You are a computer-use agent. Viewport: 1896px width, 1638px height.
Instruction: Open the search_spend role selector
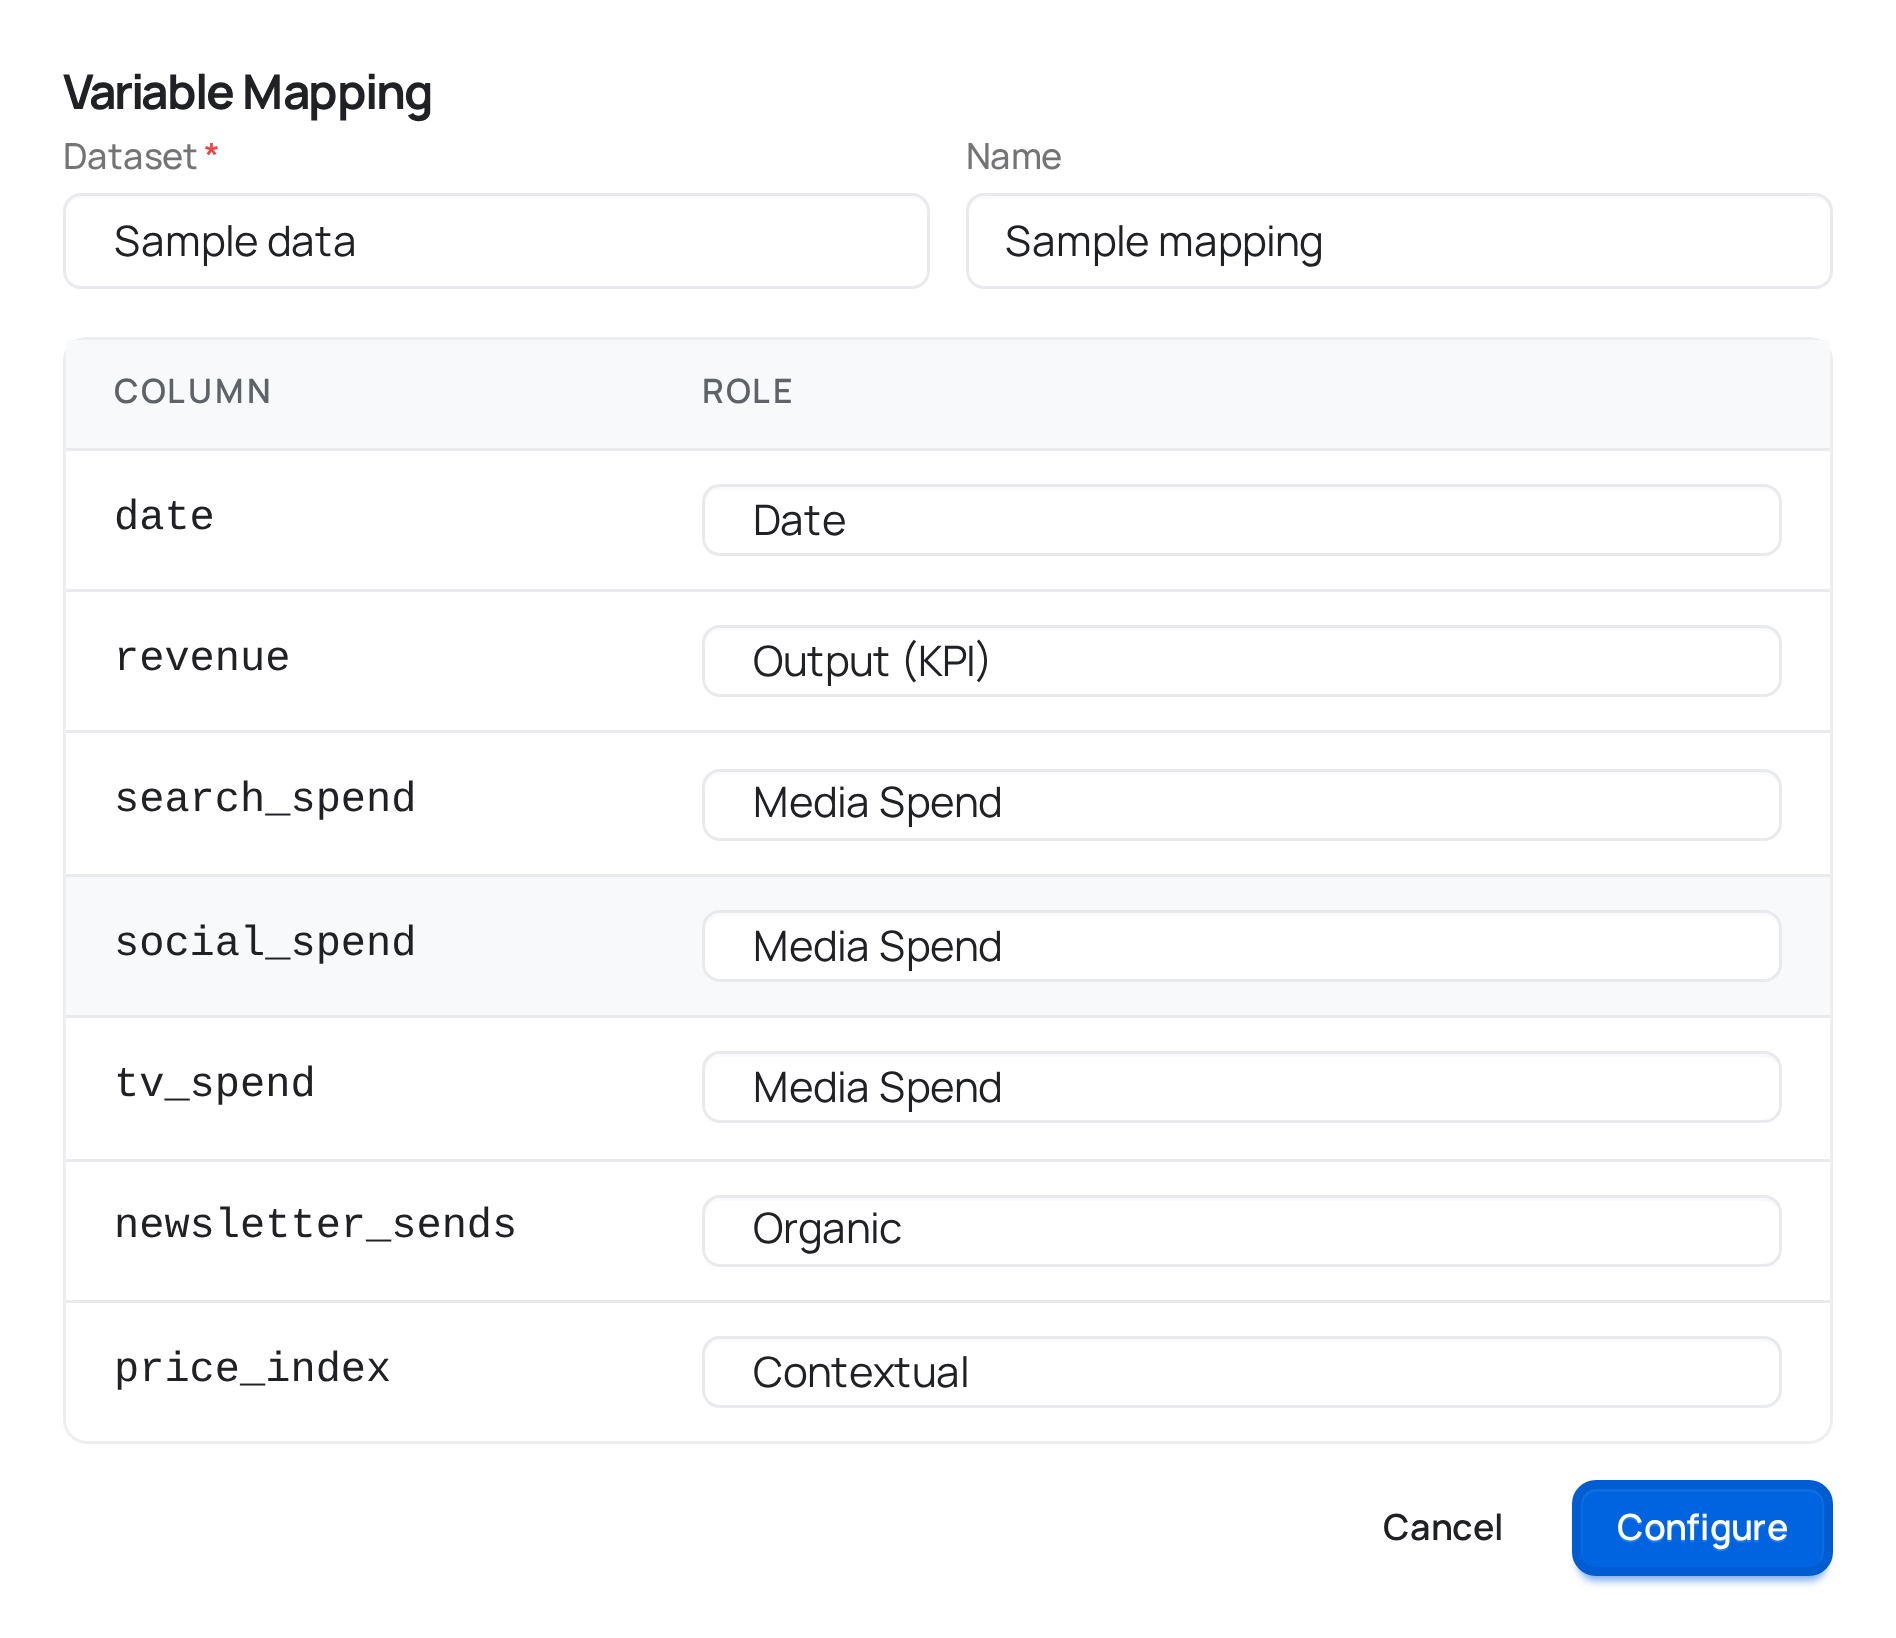pos(1241,804)
